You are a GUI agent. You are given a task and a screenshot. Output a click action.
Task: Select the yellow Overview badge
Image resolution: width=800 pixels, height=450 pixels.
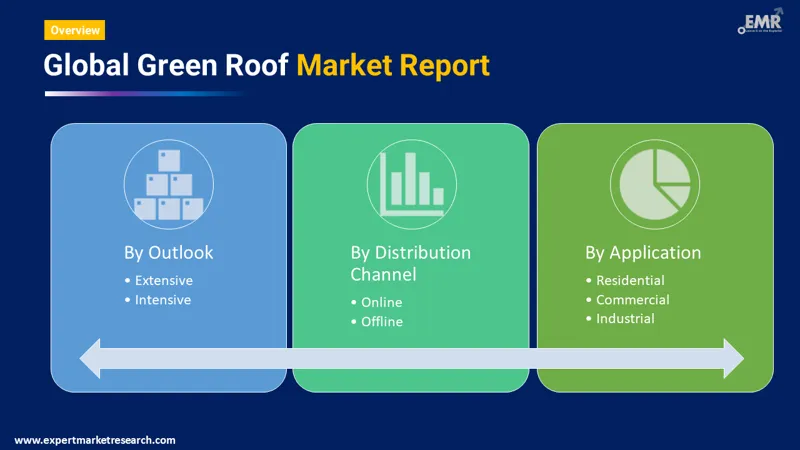click(75, 31)
